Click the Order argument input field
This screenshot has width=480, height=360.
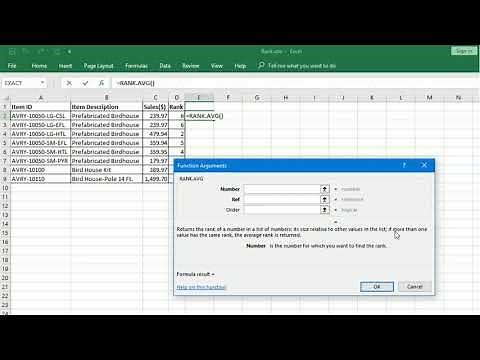coord(282,210)
